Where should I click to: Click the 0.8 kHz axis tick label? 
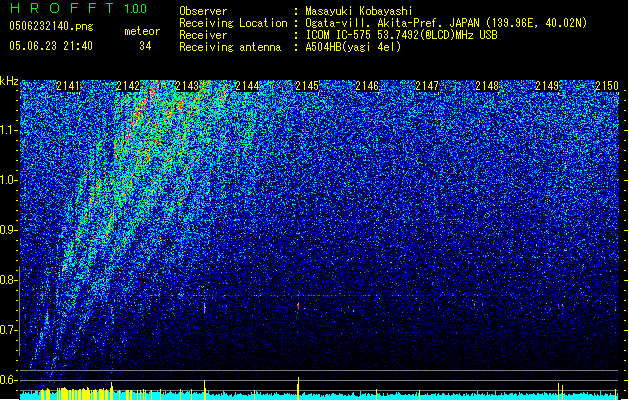click(9, 280)
